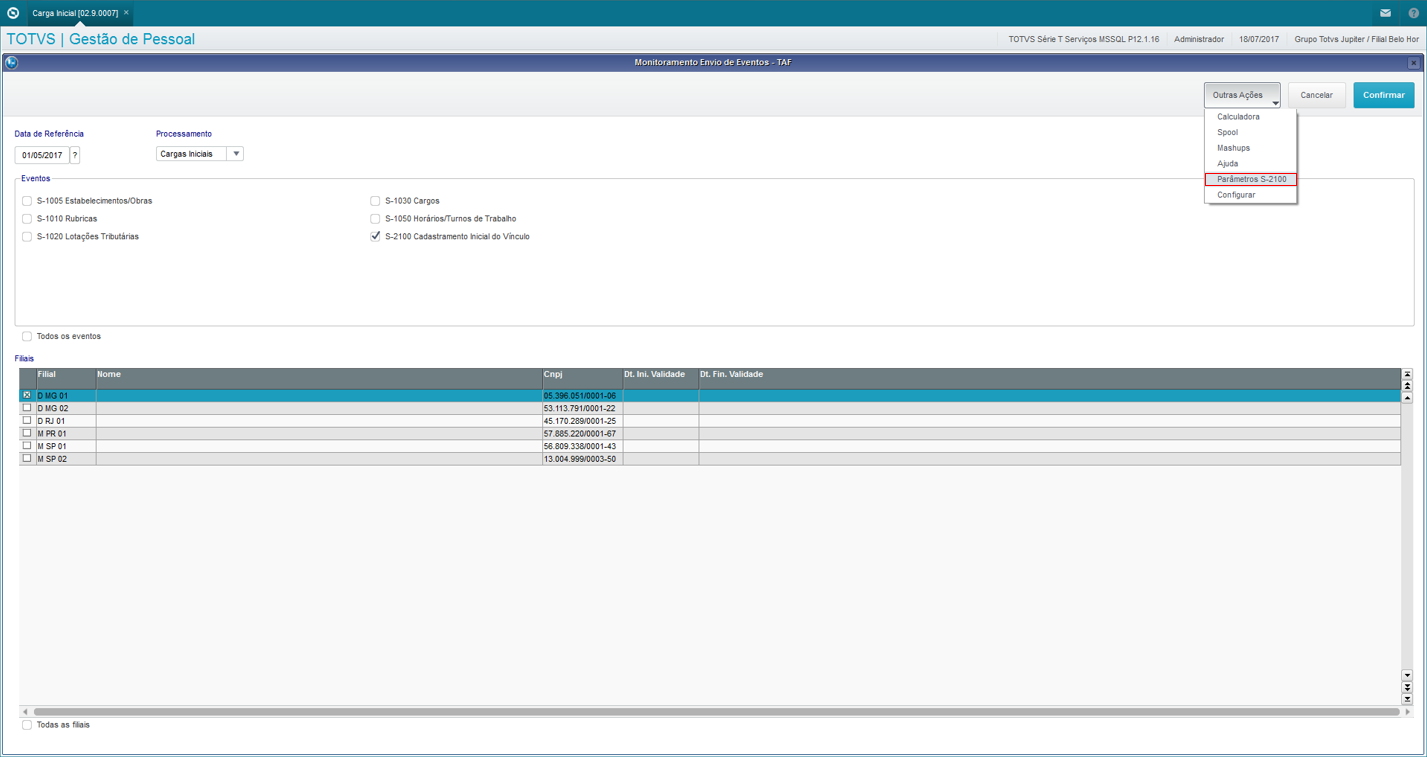Open the mail envelope icon

[1385, 13]
